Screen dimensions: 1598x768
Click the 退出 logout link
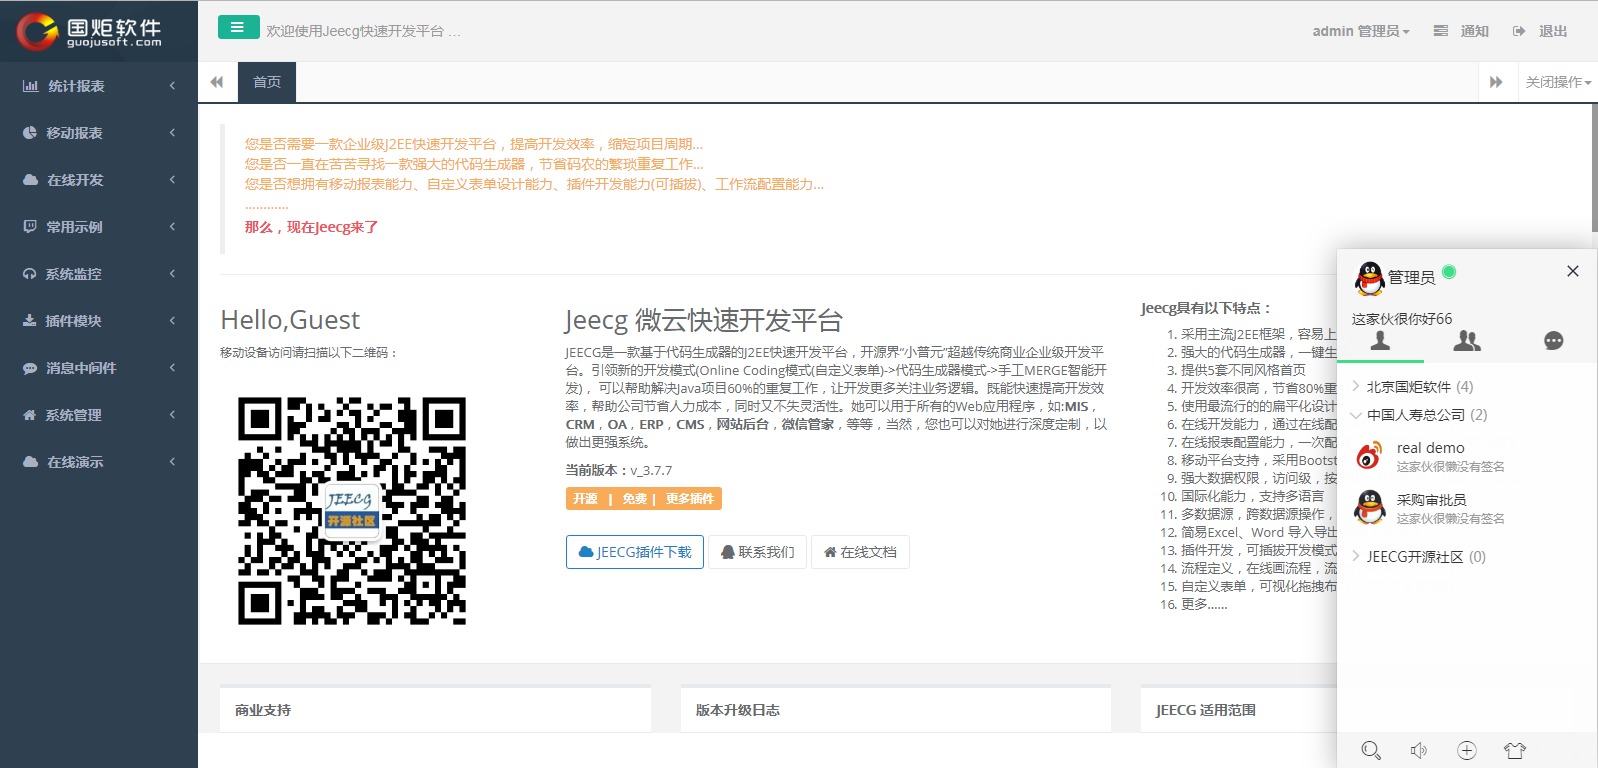(1540, 31)
